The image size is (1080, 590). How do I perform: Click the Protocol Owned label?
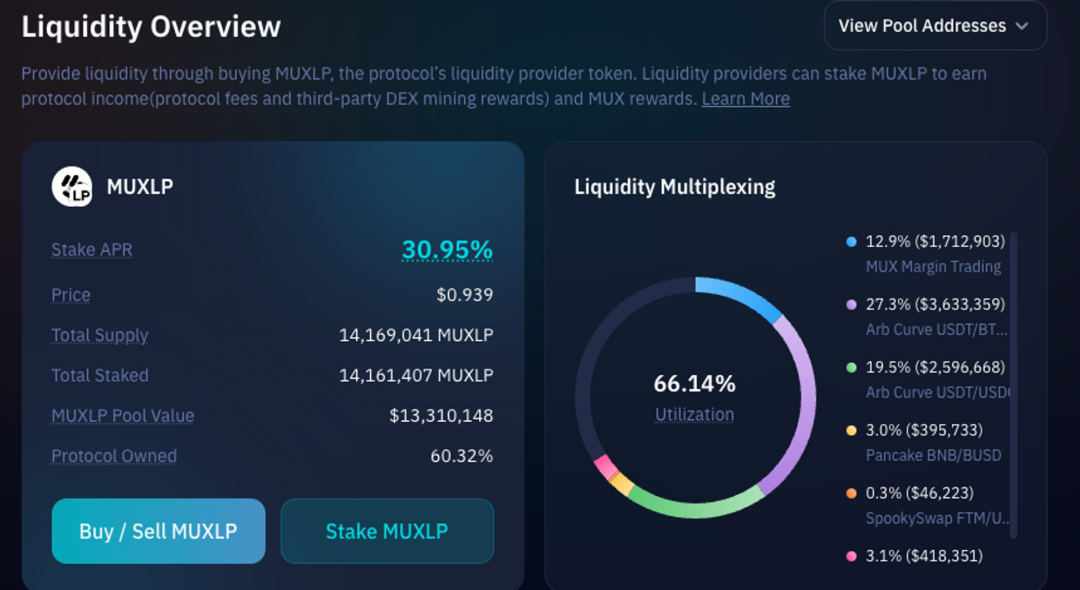pos(113,455)
